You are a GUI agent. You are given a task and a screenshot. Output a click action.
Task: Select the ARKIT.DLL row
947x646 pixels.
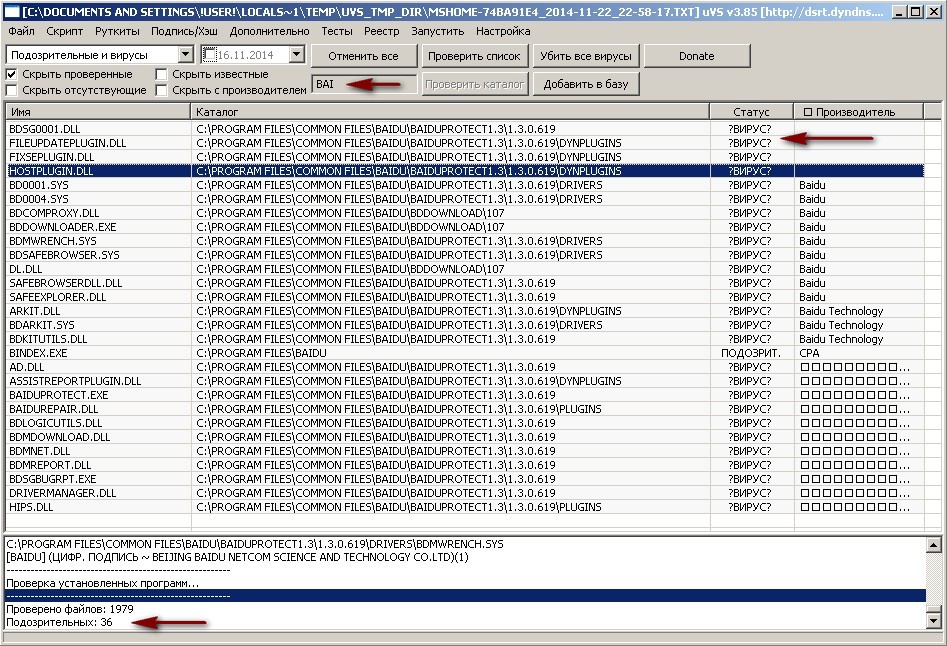point(464,311)
